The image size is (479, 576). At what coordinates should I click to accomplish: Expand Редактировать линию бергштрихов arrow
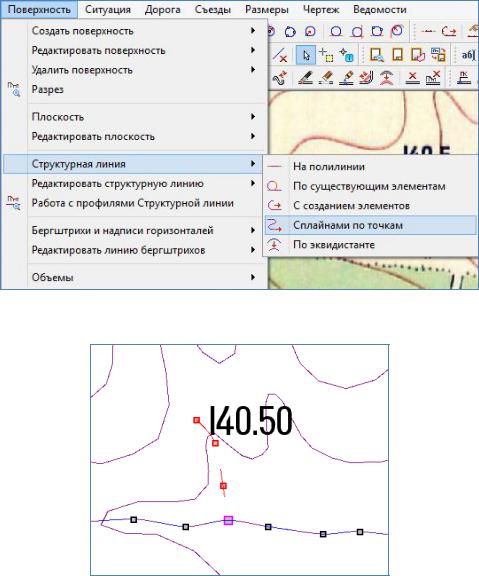tap(253, 250)
